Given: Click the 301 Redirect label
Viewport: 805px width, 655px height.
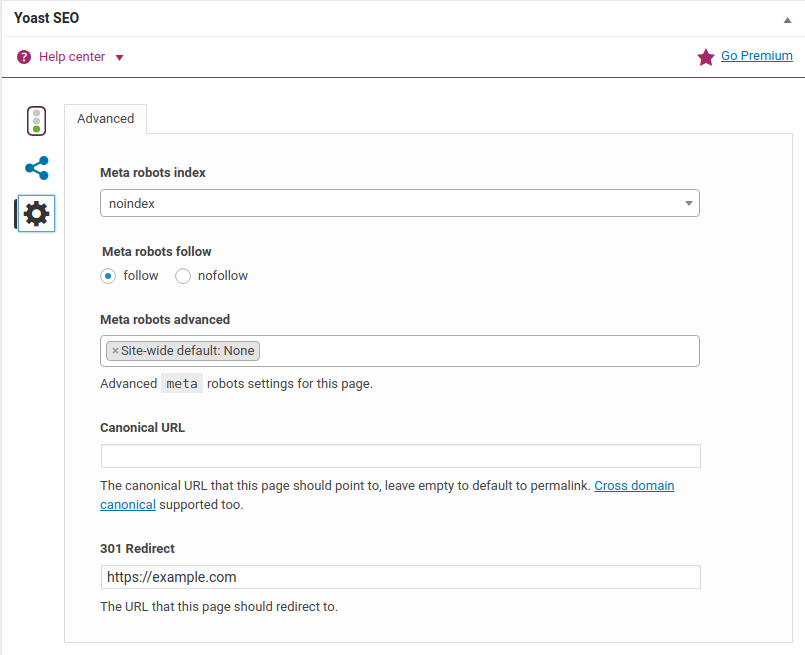Looking at the screenshot, I should (x=137, y=548).
